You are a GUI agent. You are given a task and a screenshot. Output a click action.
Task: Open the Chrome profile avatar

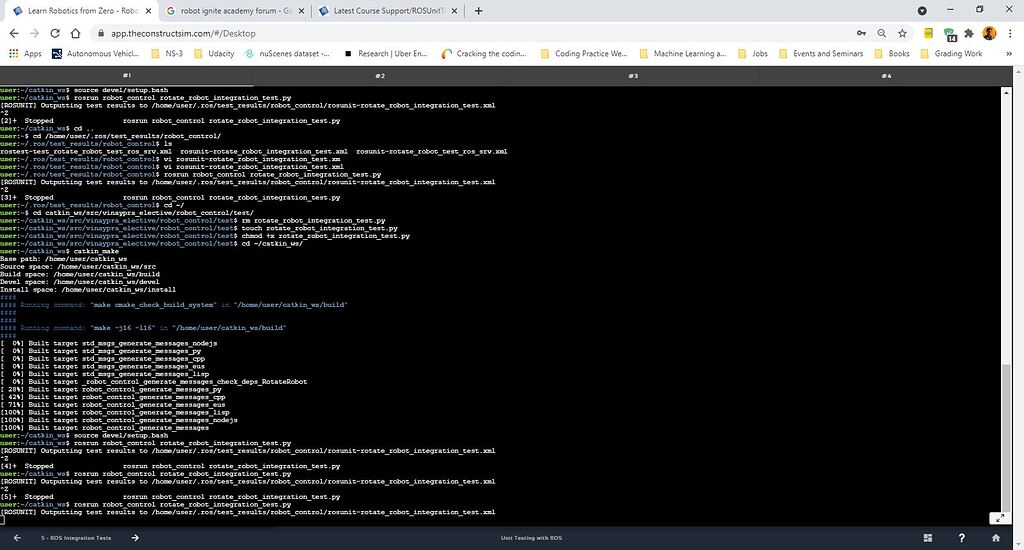click(x=989, y=33)
